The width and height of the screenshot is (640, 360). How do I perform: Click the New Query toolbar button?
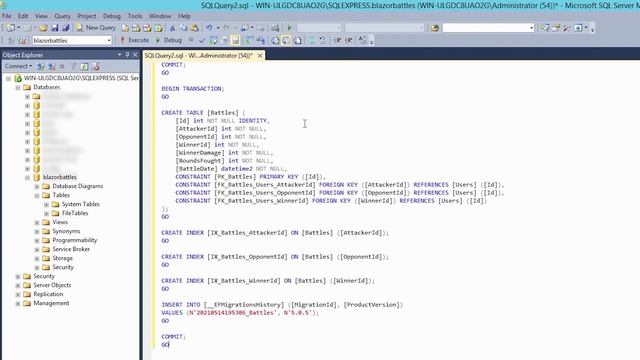tap(96, 28)
